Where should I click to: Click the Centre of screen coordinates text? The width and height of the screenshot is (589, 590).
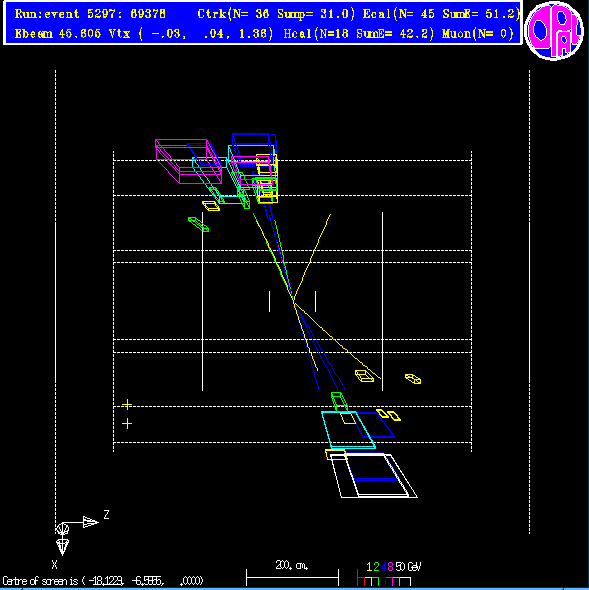[102, 581]
